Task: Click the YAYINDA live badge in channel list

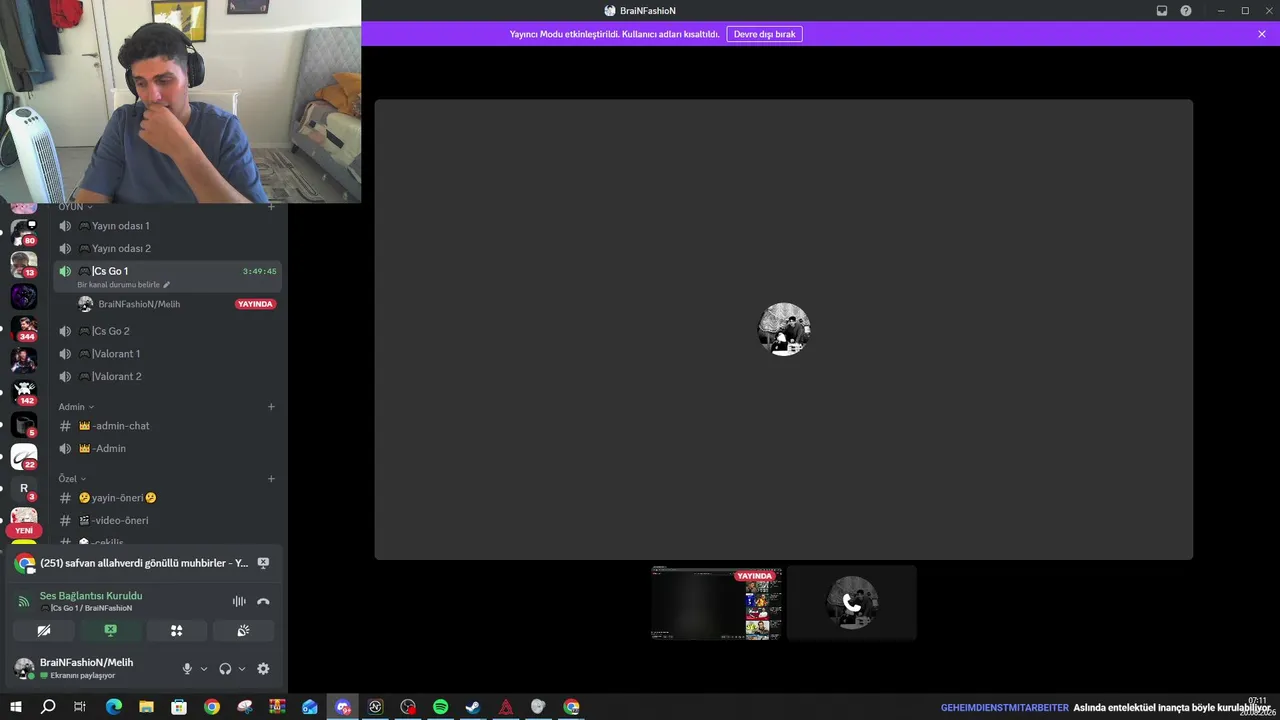Action: pos(255,304)
